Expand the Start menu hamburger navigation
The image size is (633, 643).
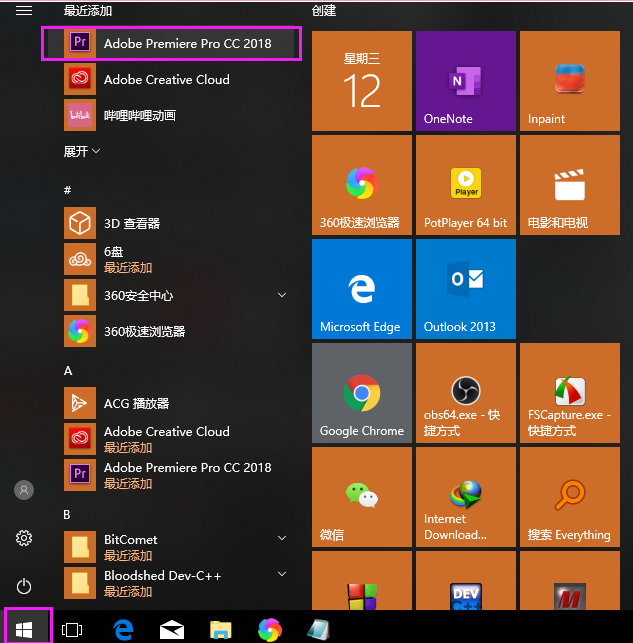pos(24,11)
